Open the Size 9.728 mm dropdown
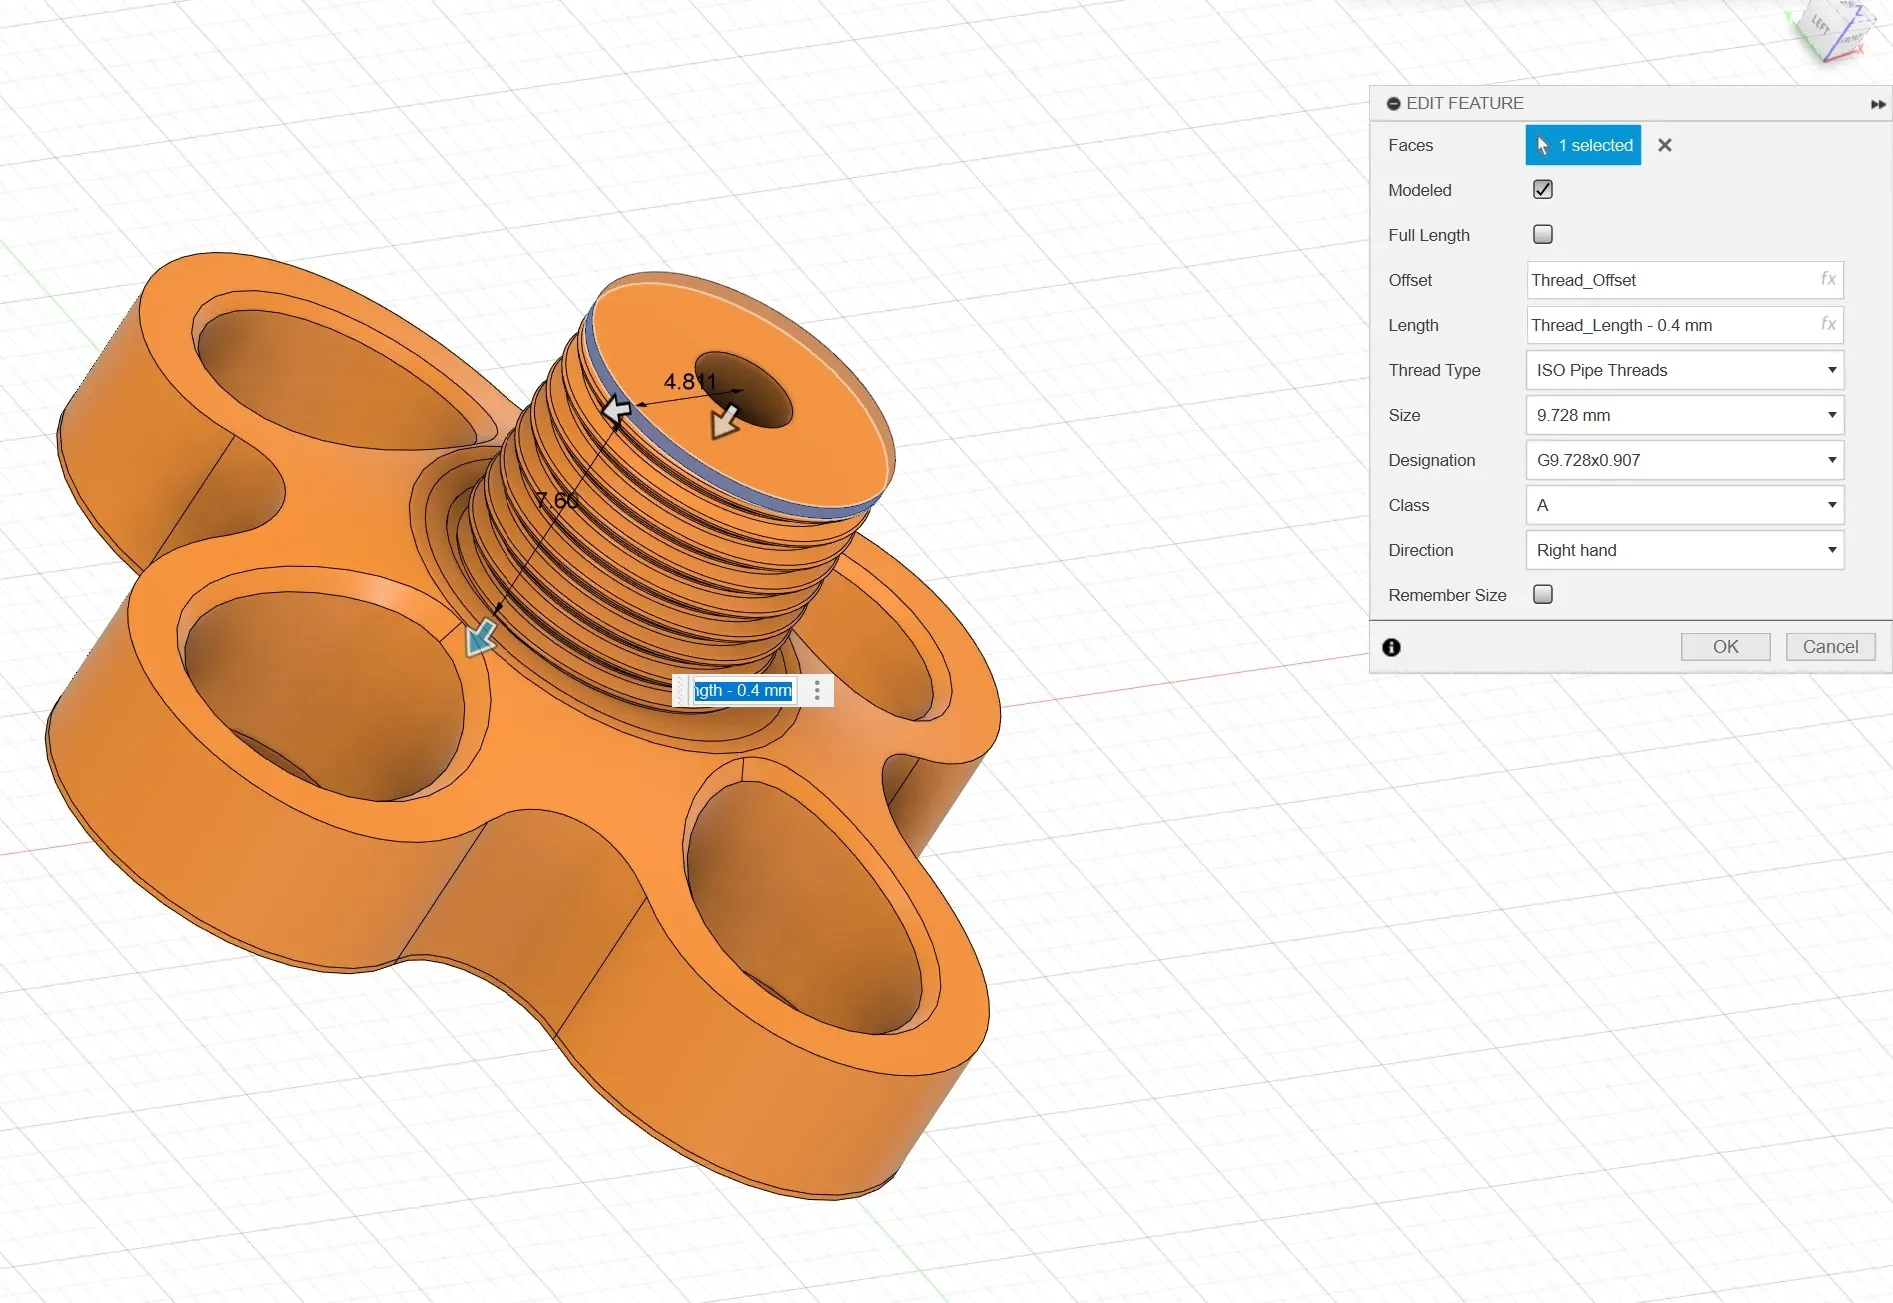 click(1684, 415)
